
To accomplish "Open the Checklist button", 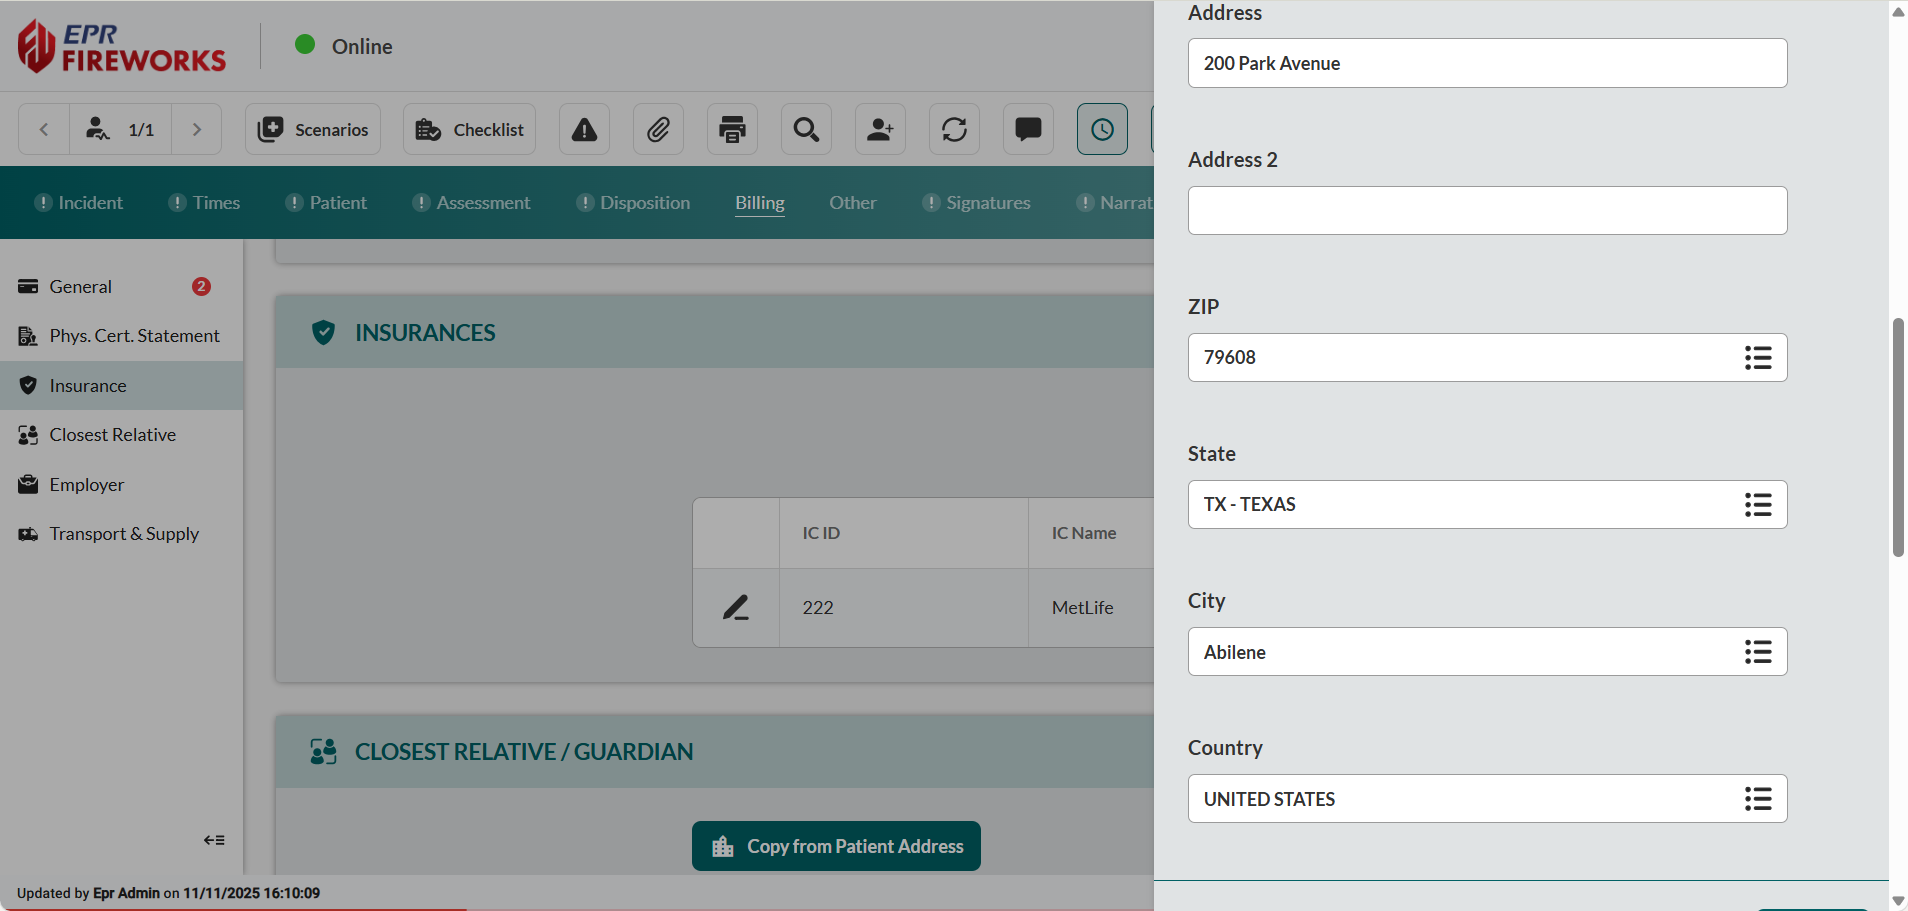I will [469, 129].
